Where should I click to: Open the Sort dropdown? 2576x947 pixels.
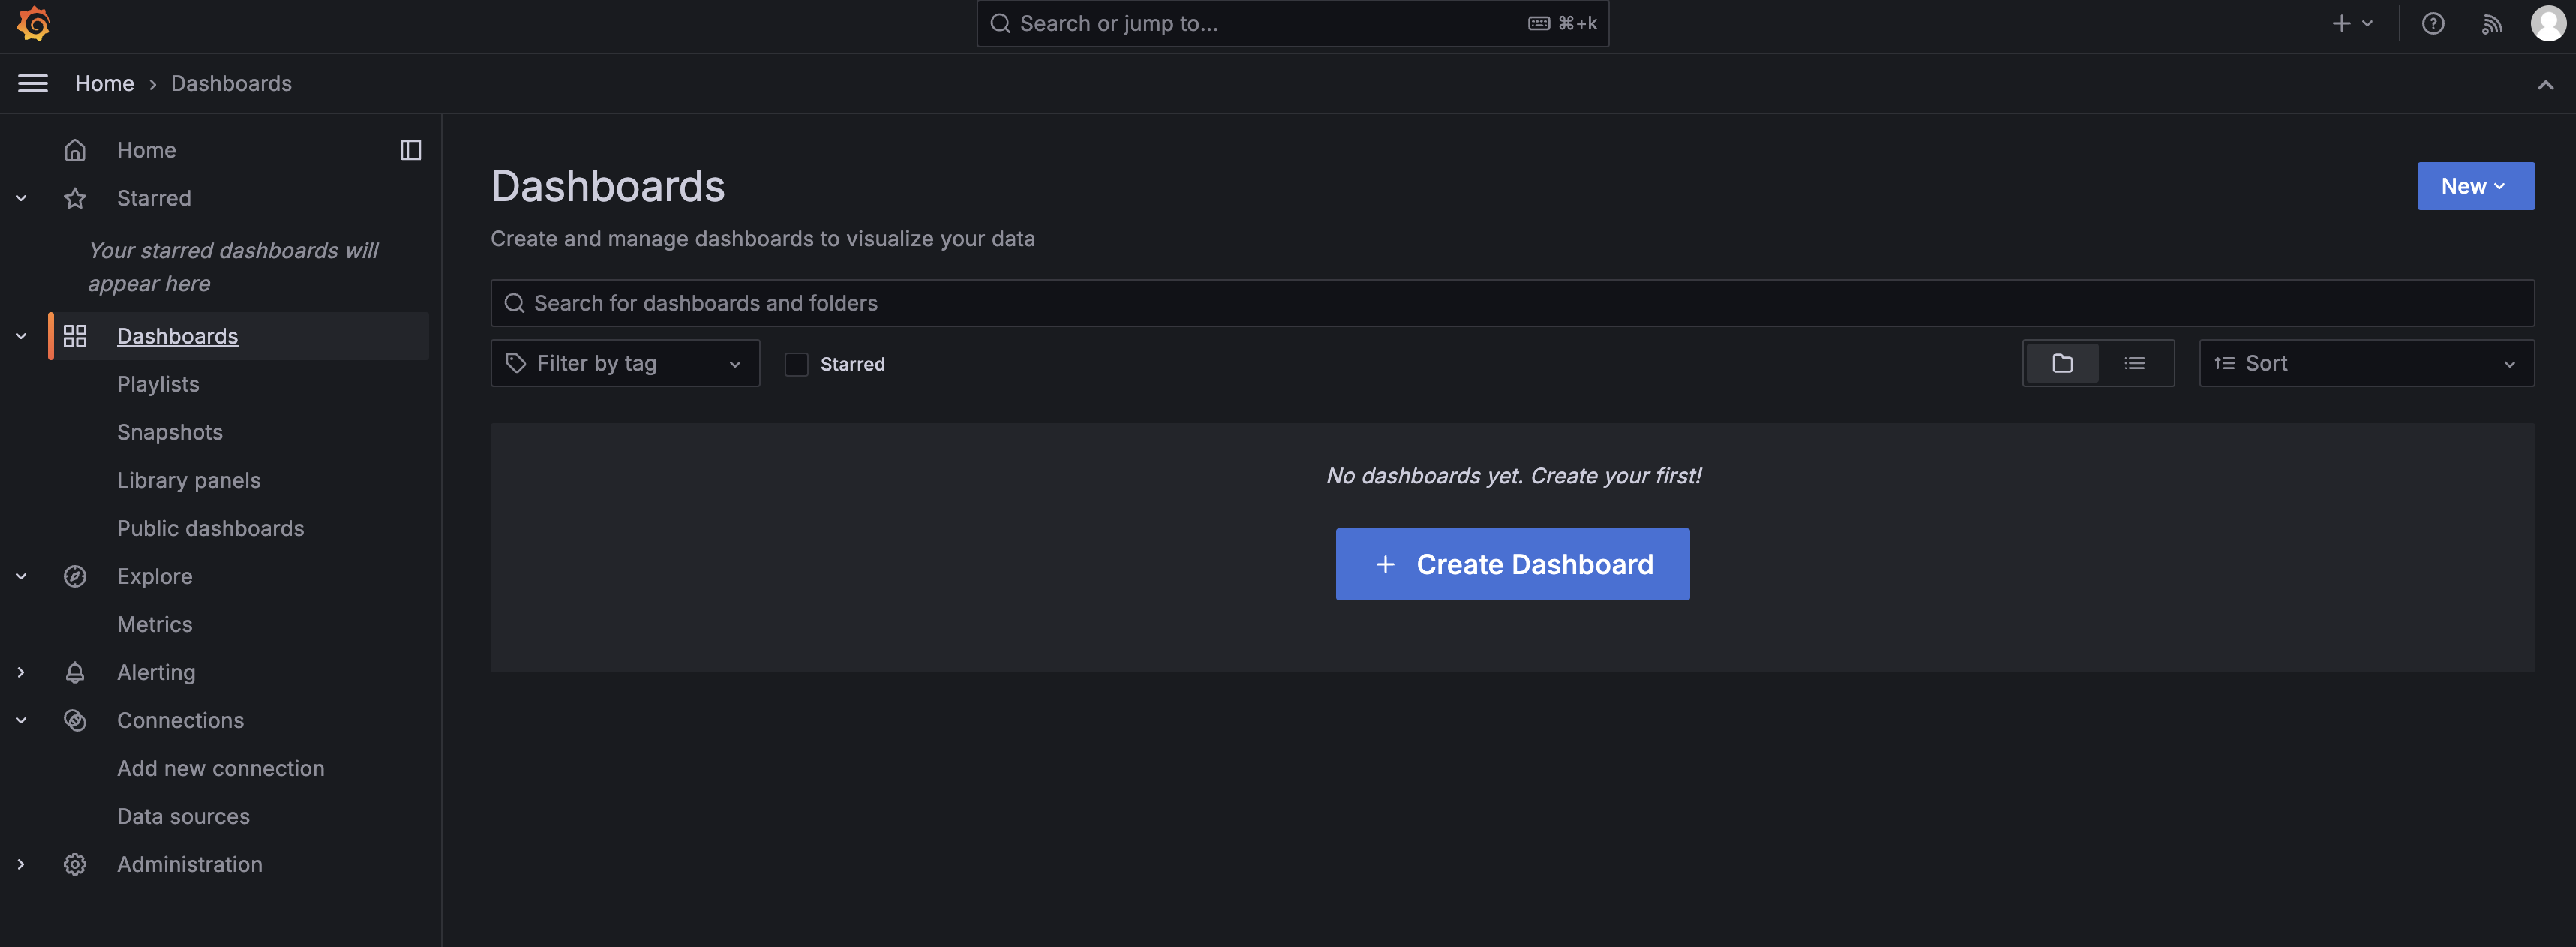[2365, 363]
